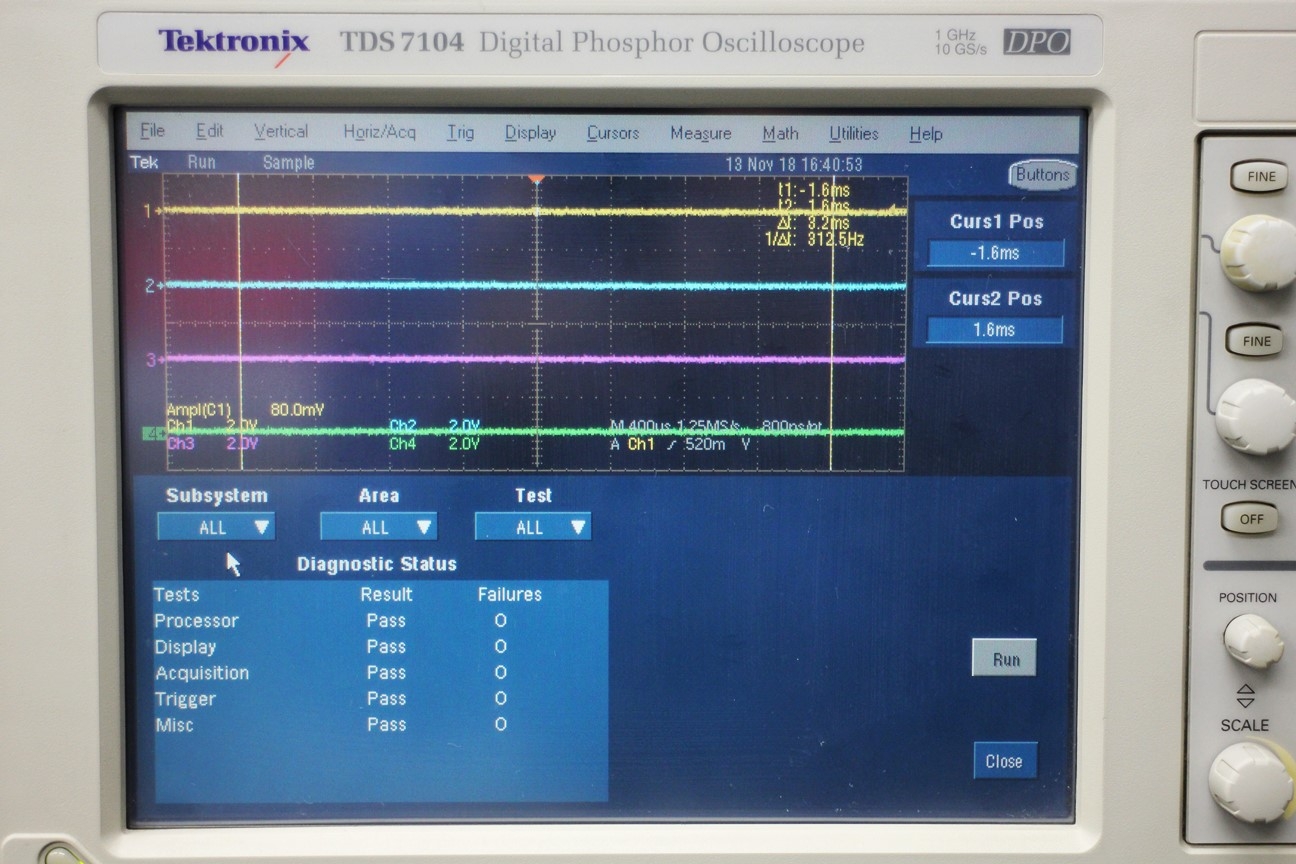This screenshot has height=864, width=1296.
Task: Expand the Test ALL dropdown
Action: [533, 527]
